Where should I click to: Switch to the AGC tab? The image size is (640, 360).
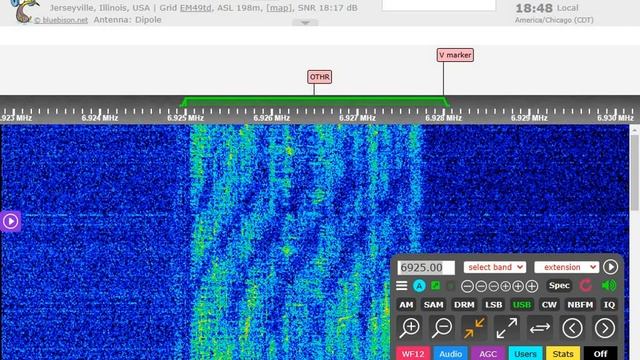488,353
